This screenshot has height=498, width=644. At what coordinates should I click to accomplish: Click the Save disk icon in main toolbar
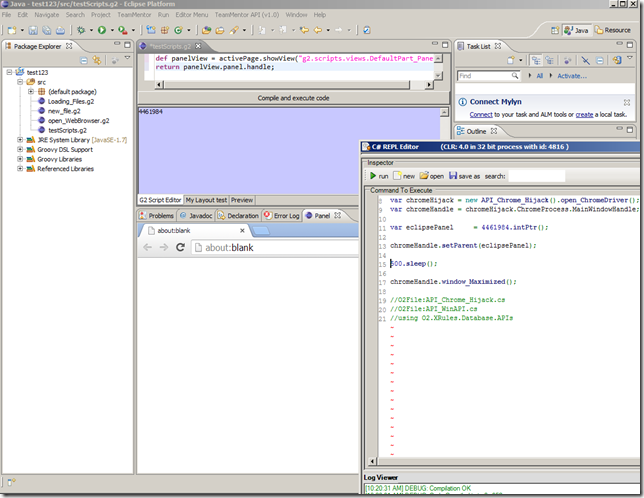[x=33, y=31]
